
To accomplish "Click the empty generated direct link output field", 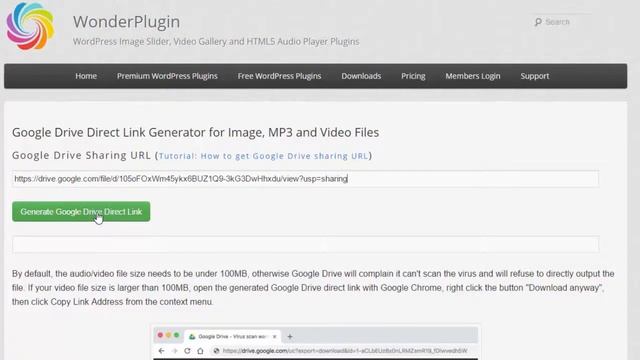I will click(306, 244).
